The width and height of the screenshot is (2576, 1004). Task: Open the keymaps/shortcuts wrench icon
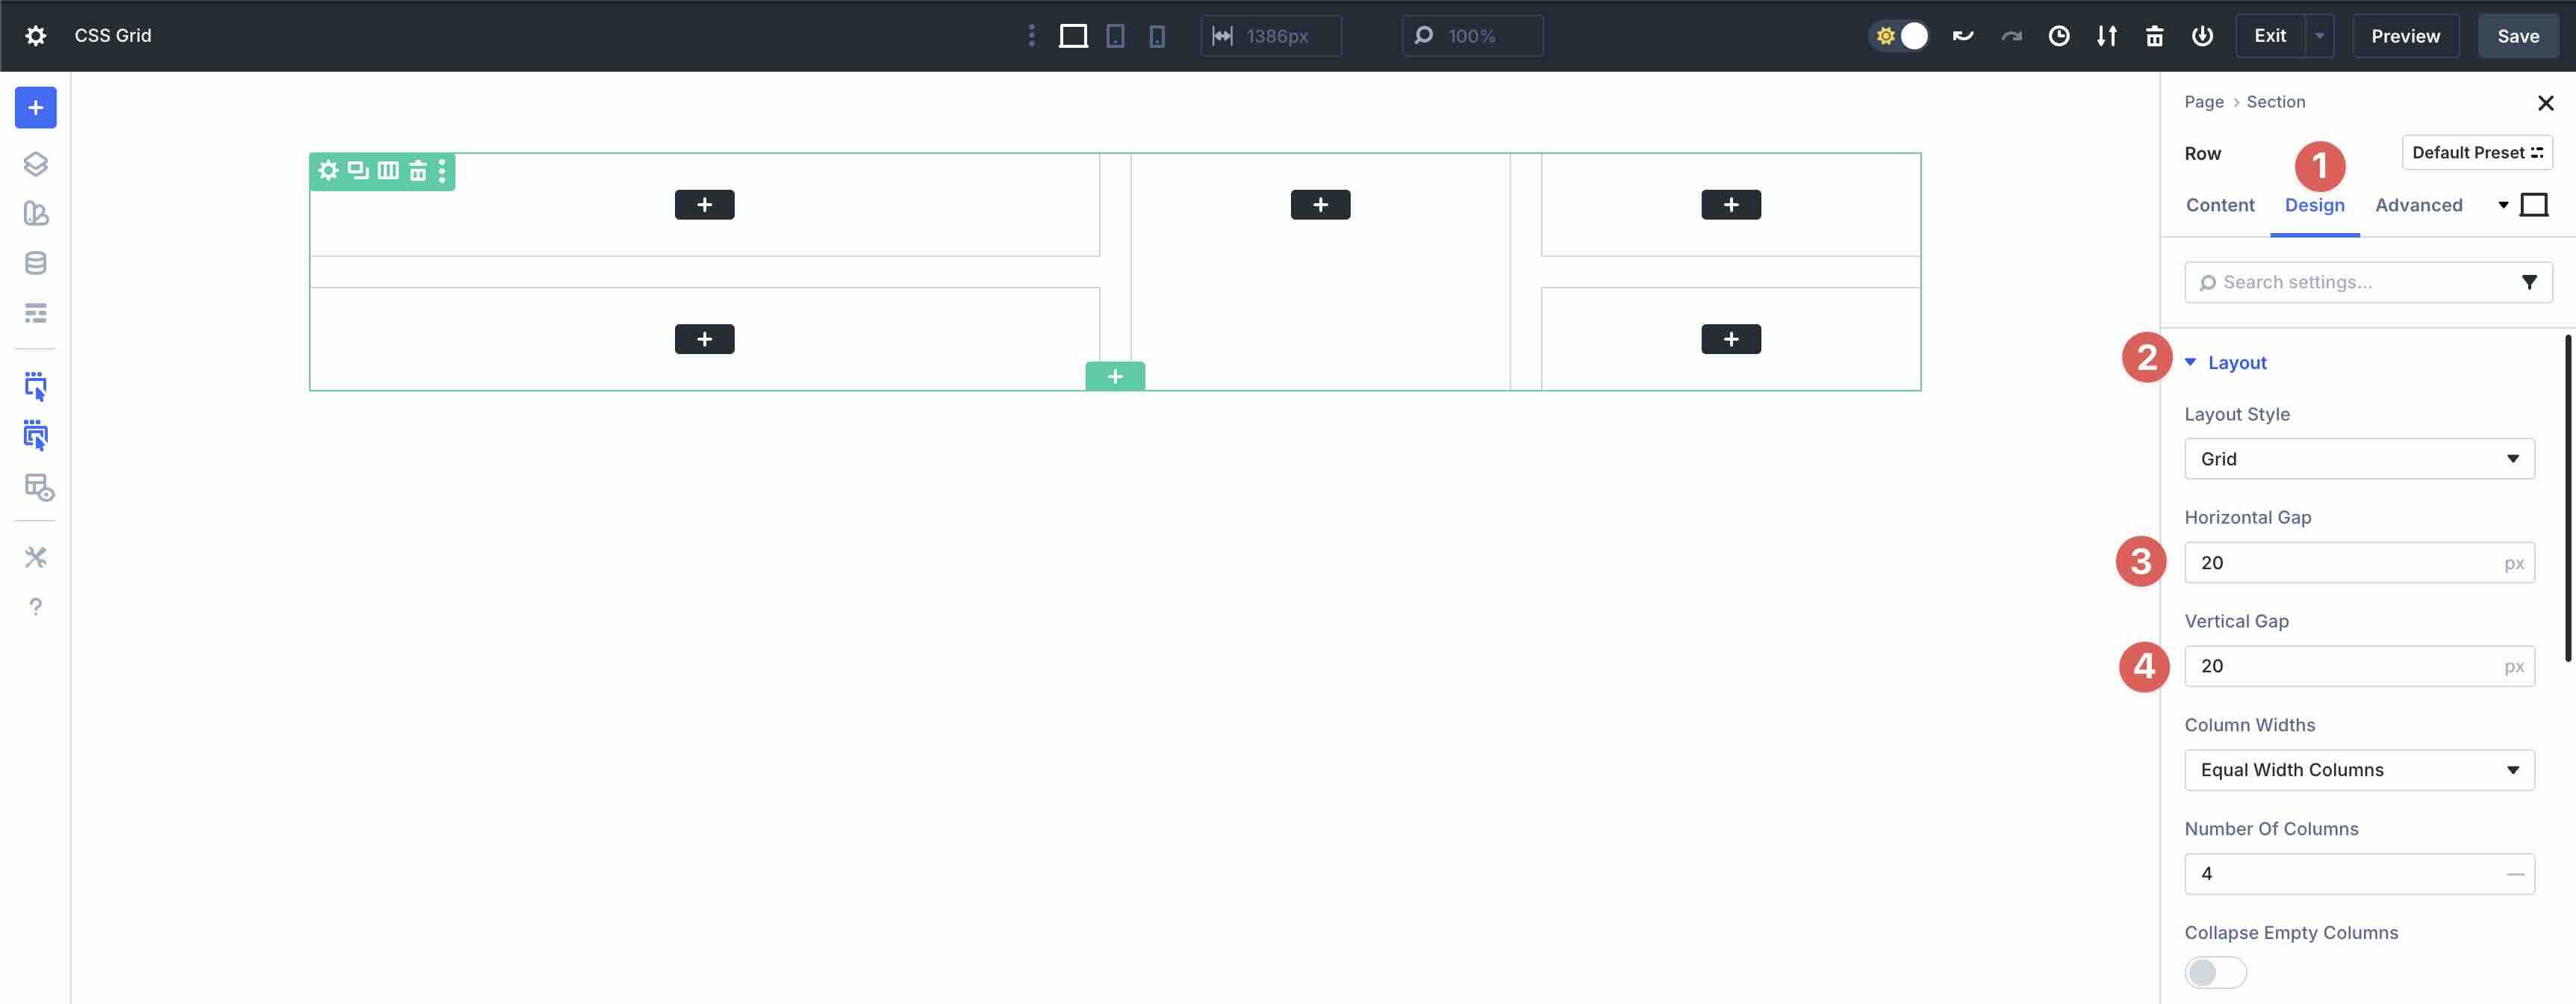coord(35,557)
